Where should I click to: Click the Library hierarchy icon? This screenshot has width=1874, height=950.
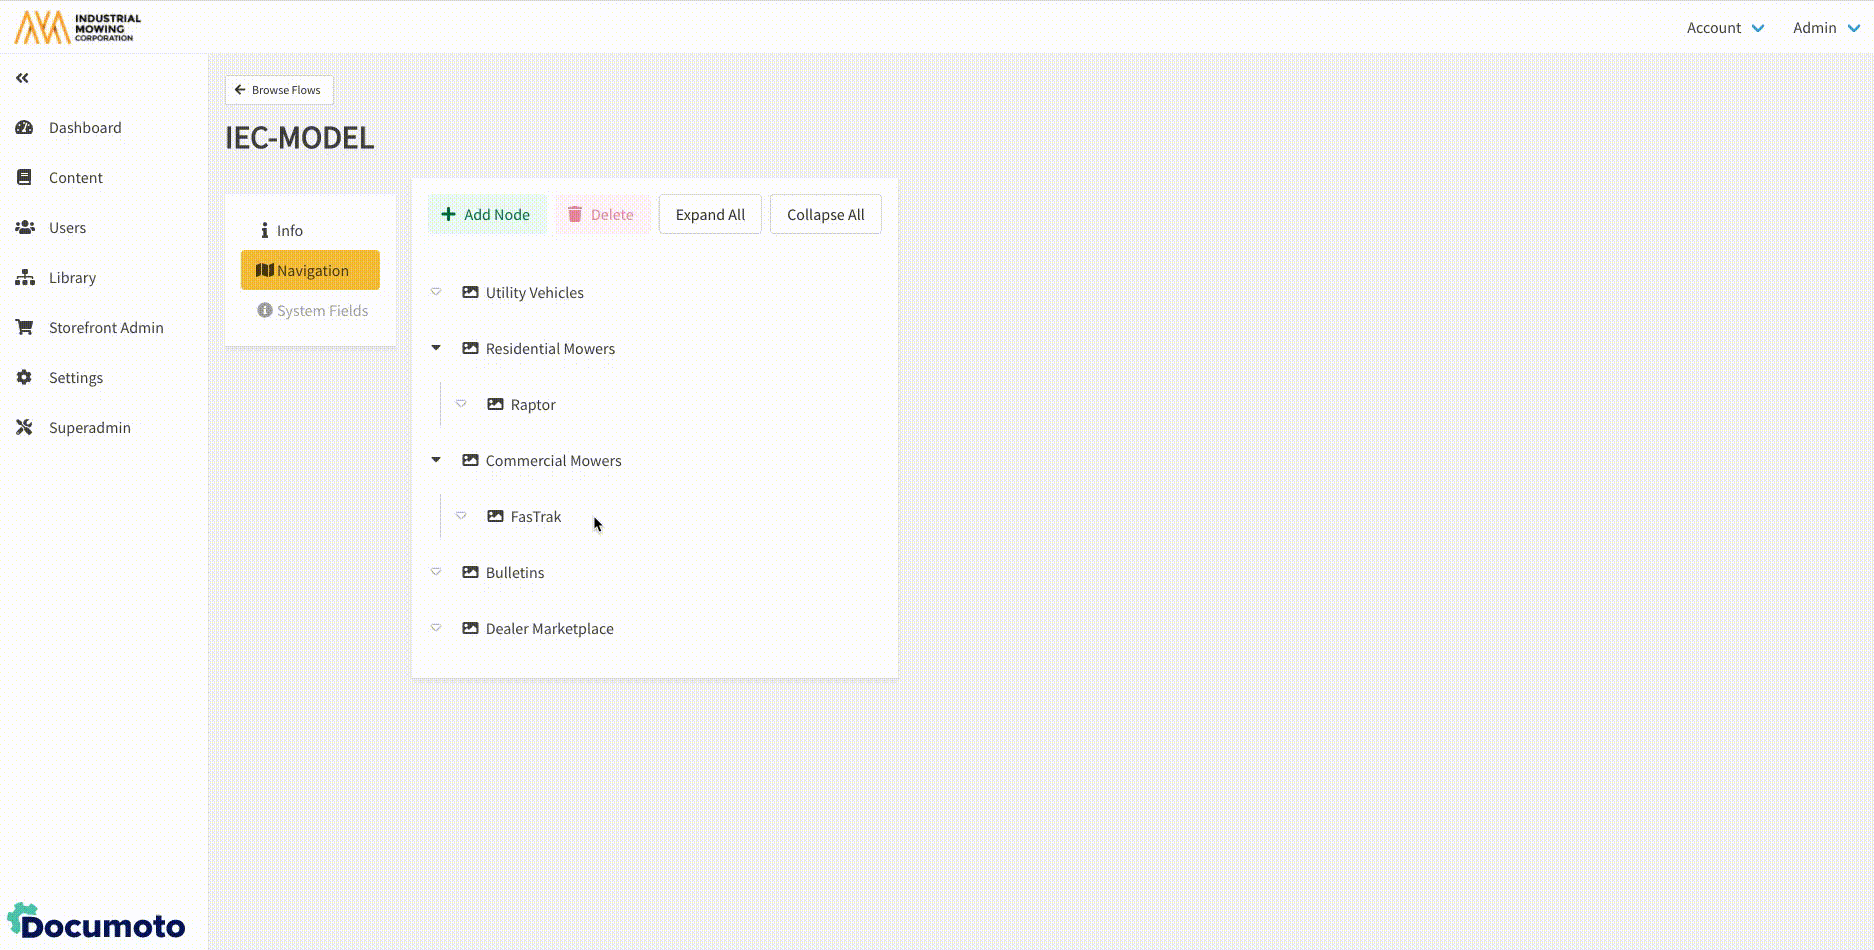click(x=24, y=278)
